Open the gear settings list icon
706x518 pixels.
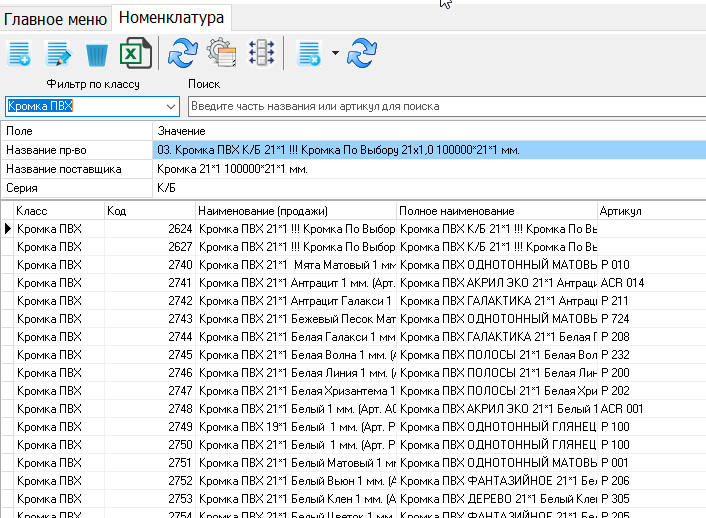pos(221,54)
